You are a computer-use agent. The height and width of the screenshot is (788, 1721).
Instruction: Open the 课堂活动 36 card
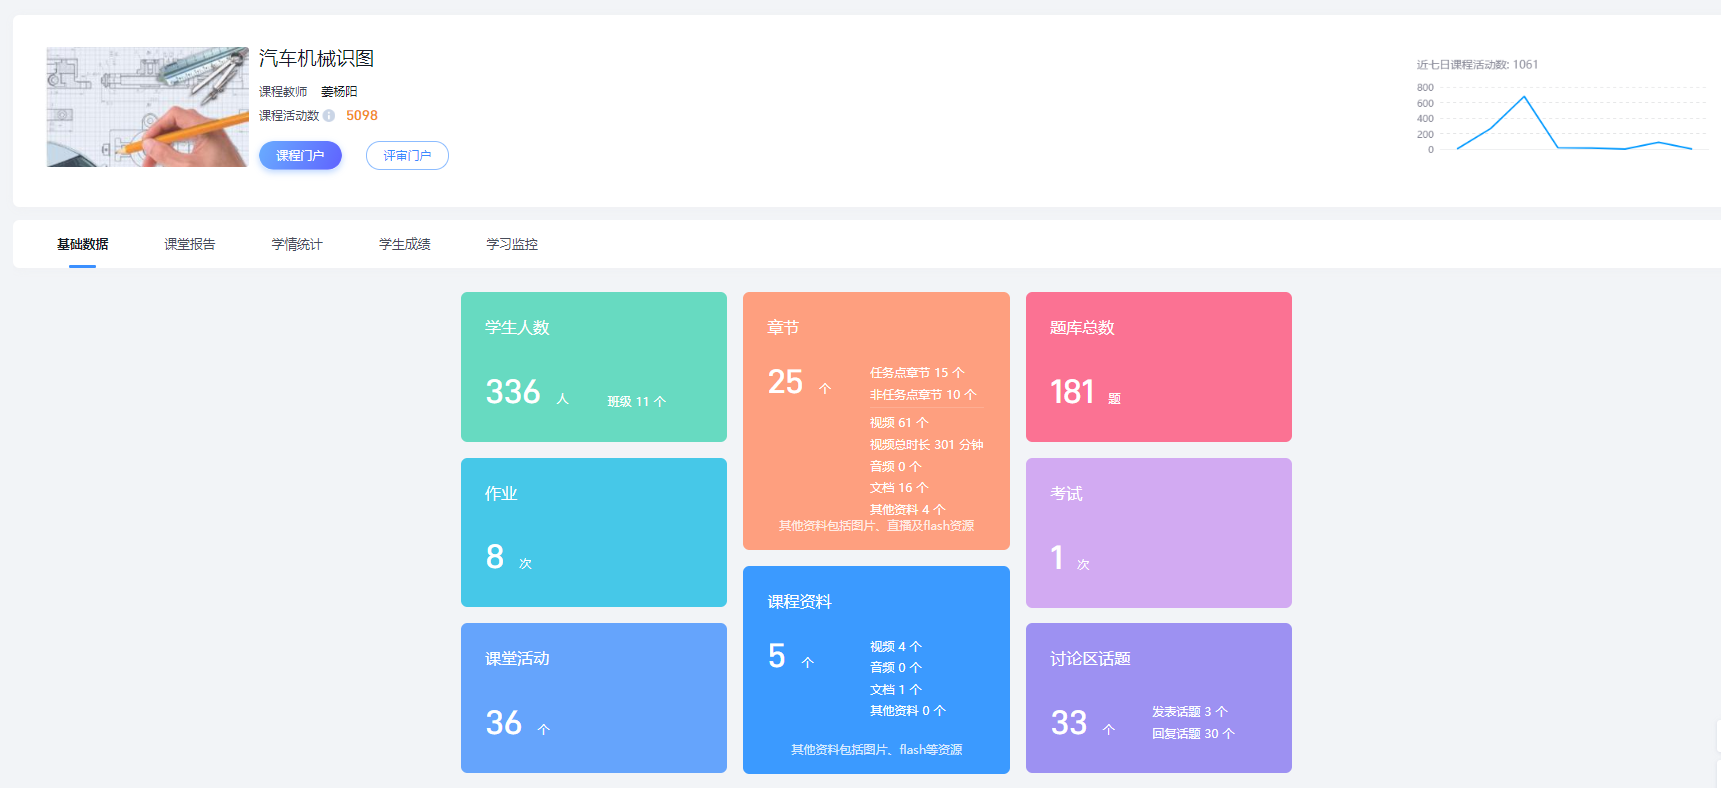[x=593, y=697]
